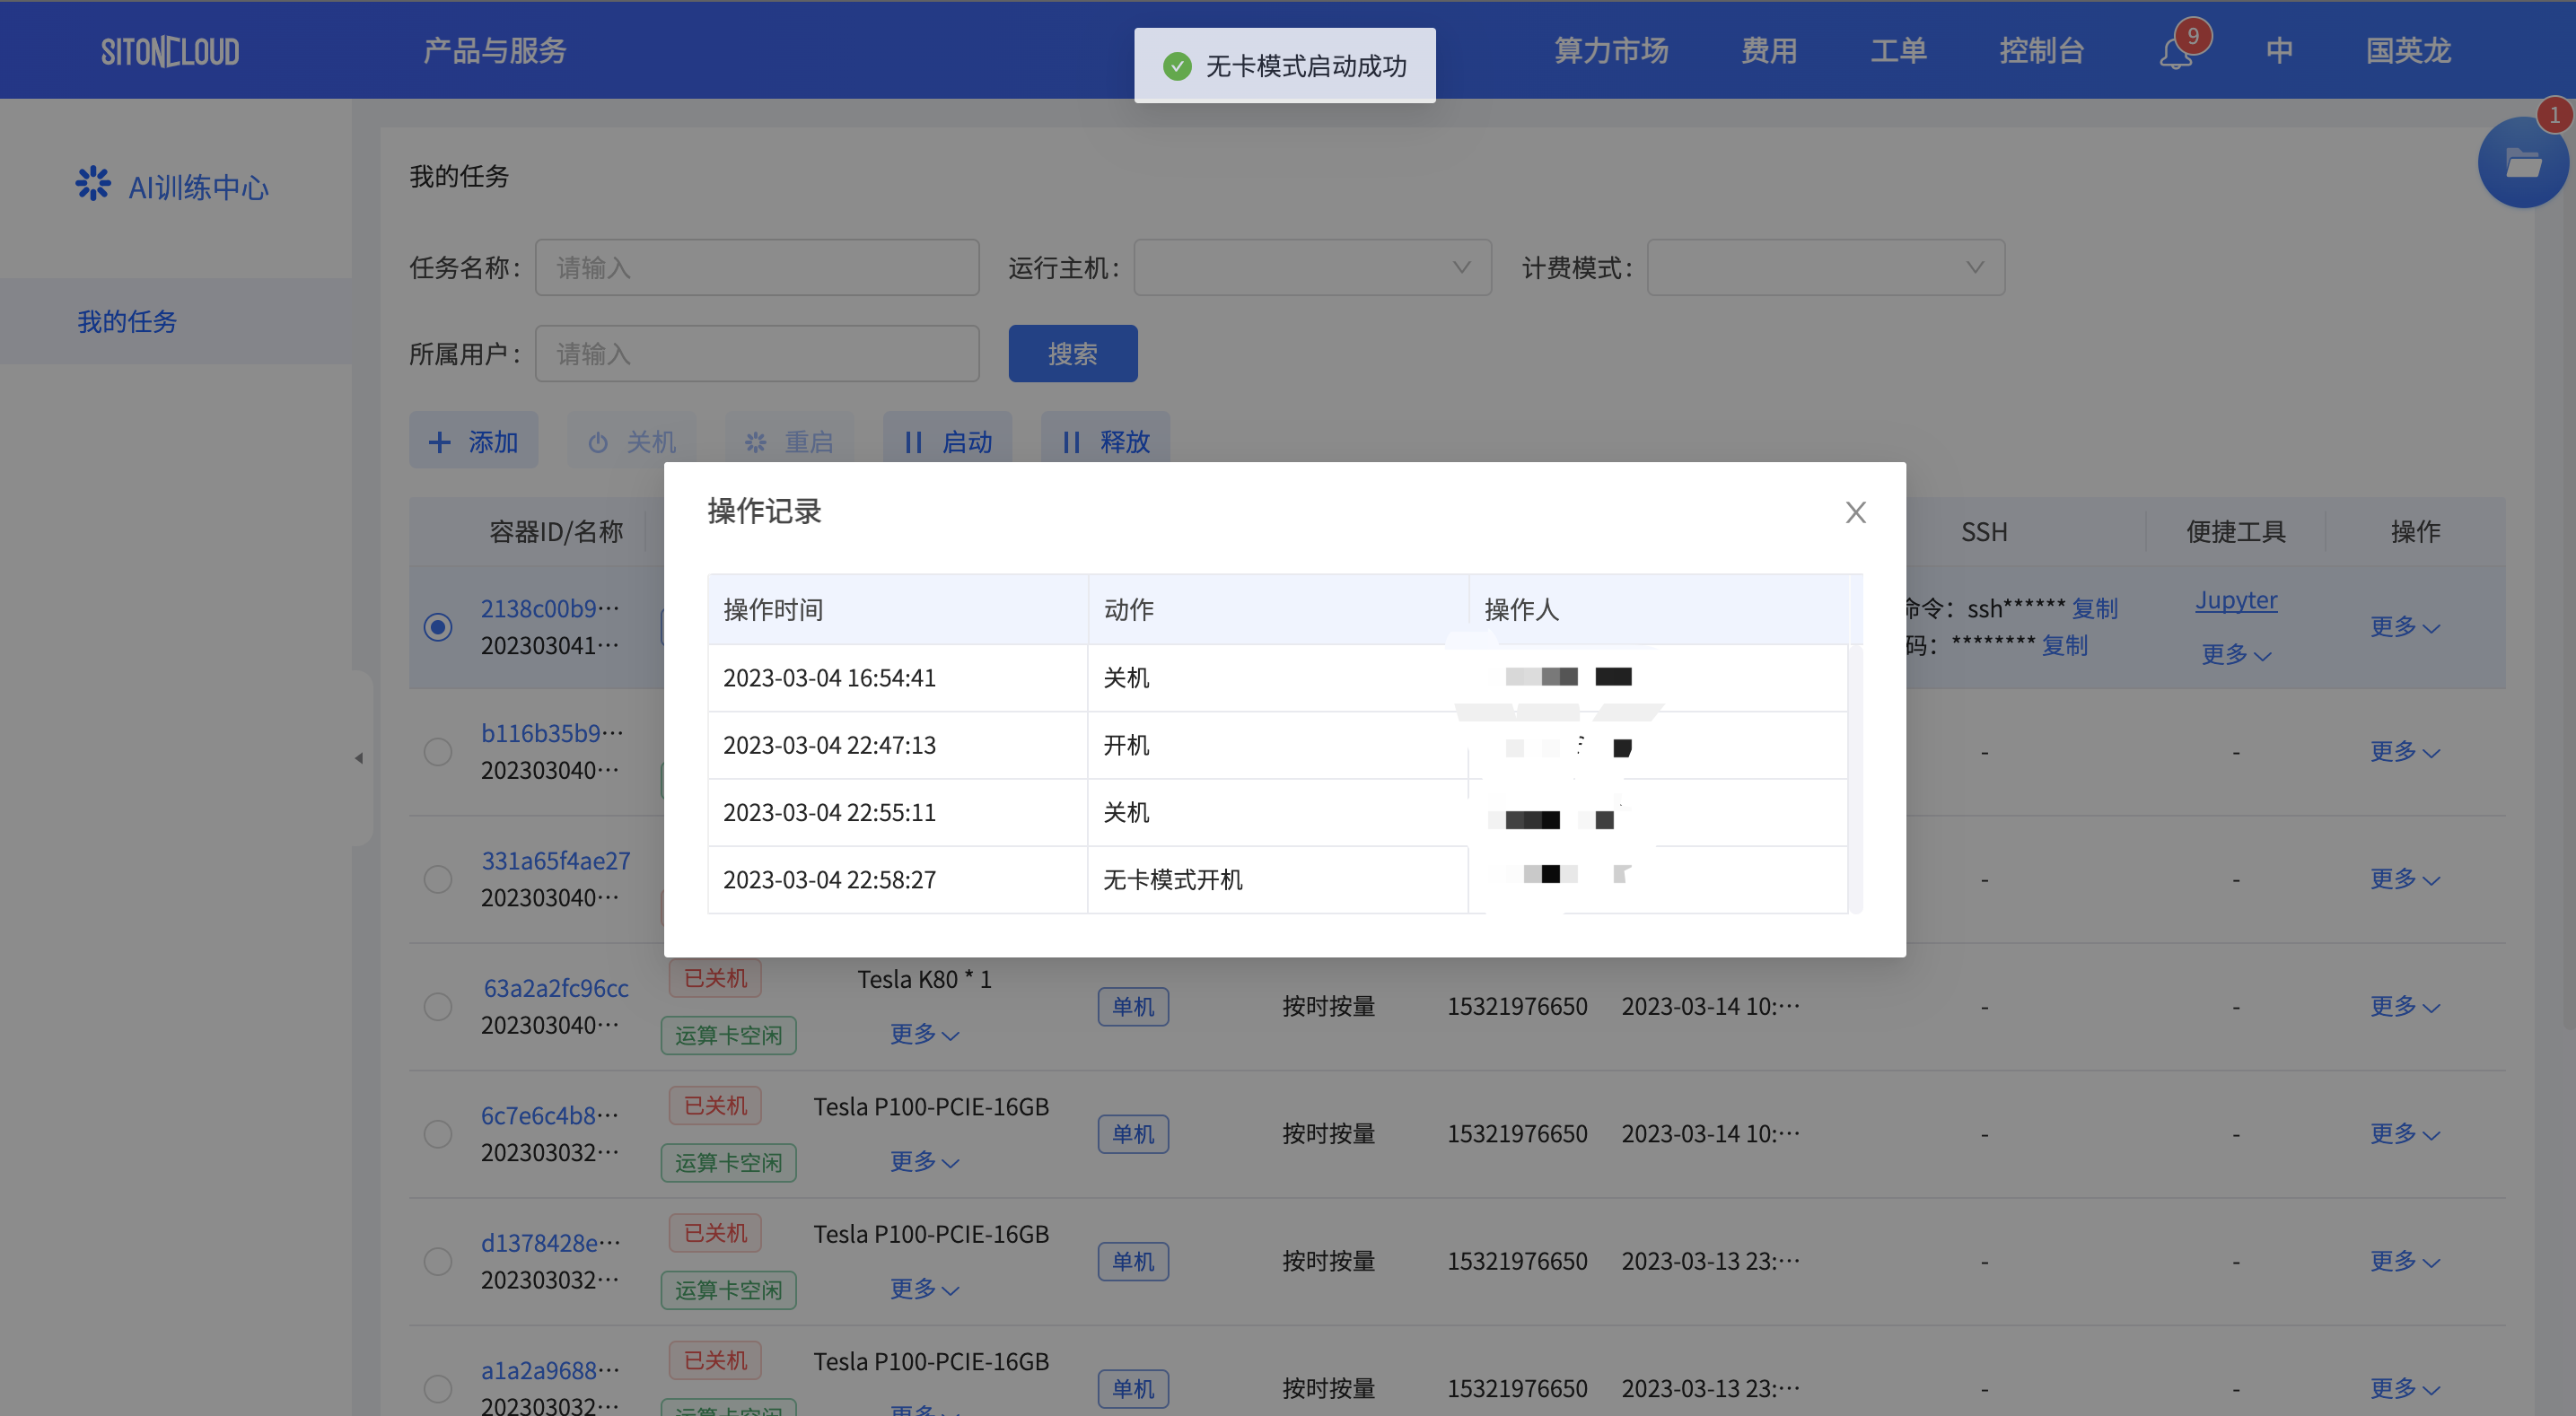Expand 更多 actions for 331a65f4ae27 row

click(x=2405, y=878)
